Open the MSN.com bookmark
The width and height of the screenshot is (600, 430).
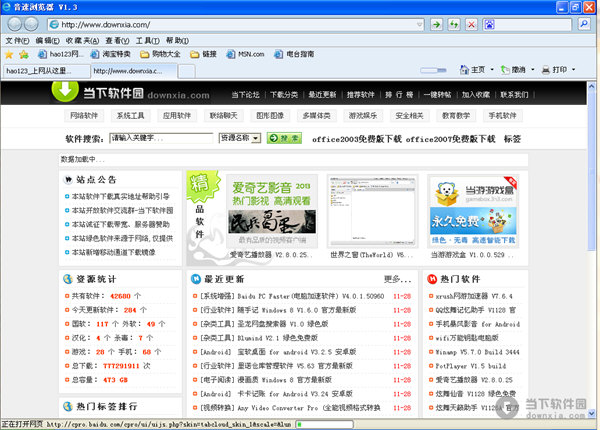coord(245,54)
